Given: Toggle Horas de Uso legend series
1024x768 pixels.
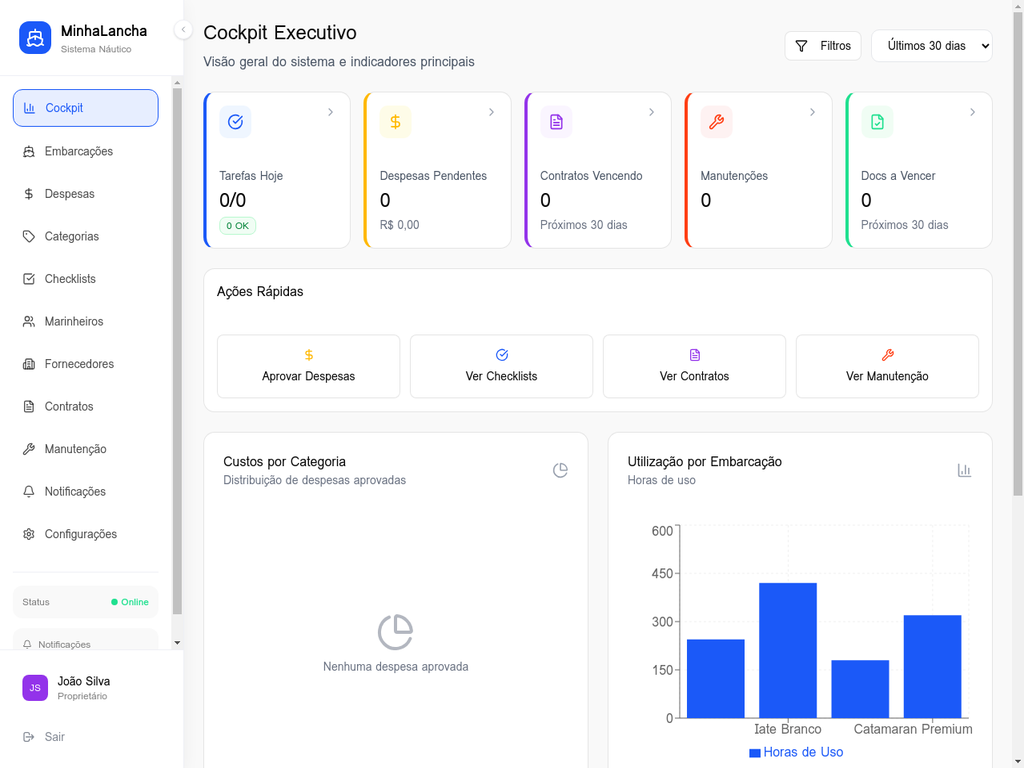Looking at the screenshot, I should [x=796, y=752].
